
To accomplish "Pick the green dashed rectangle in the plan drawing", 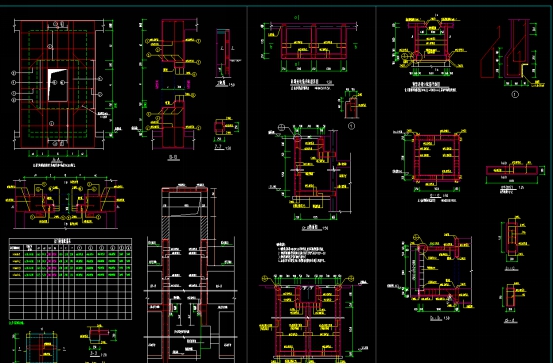I will pos(58,84).
